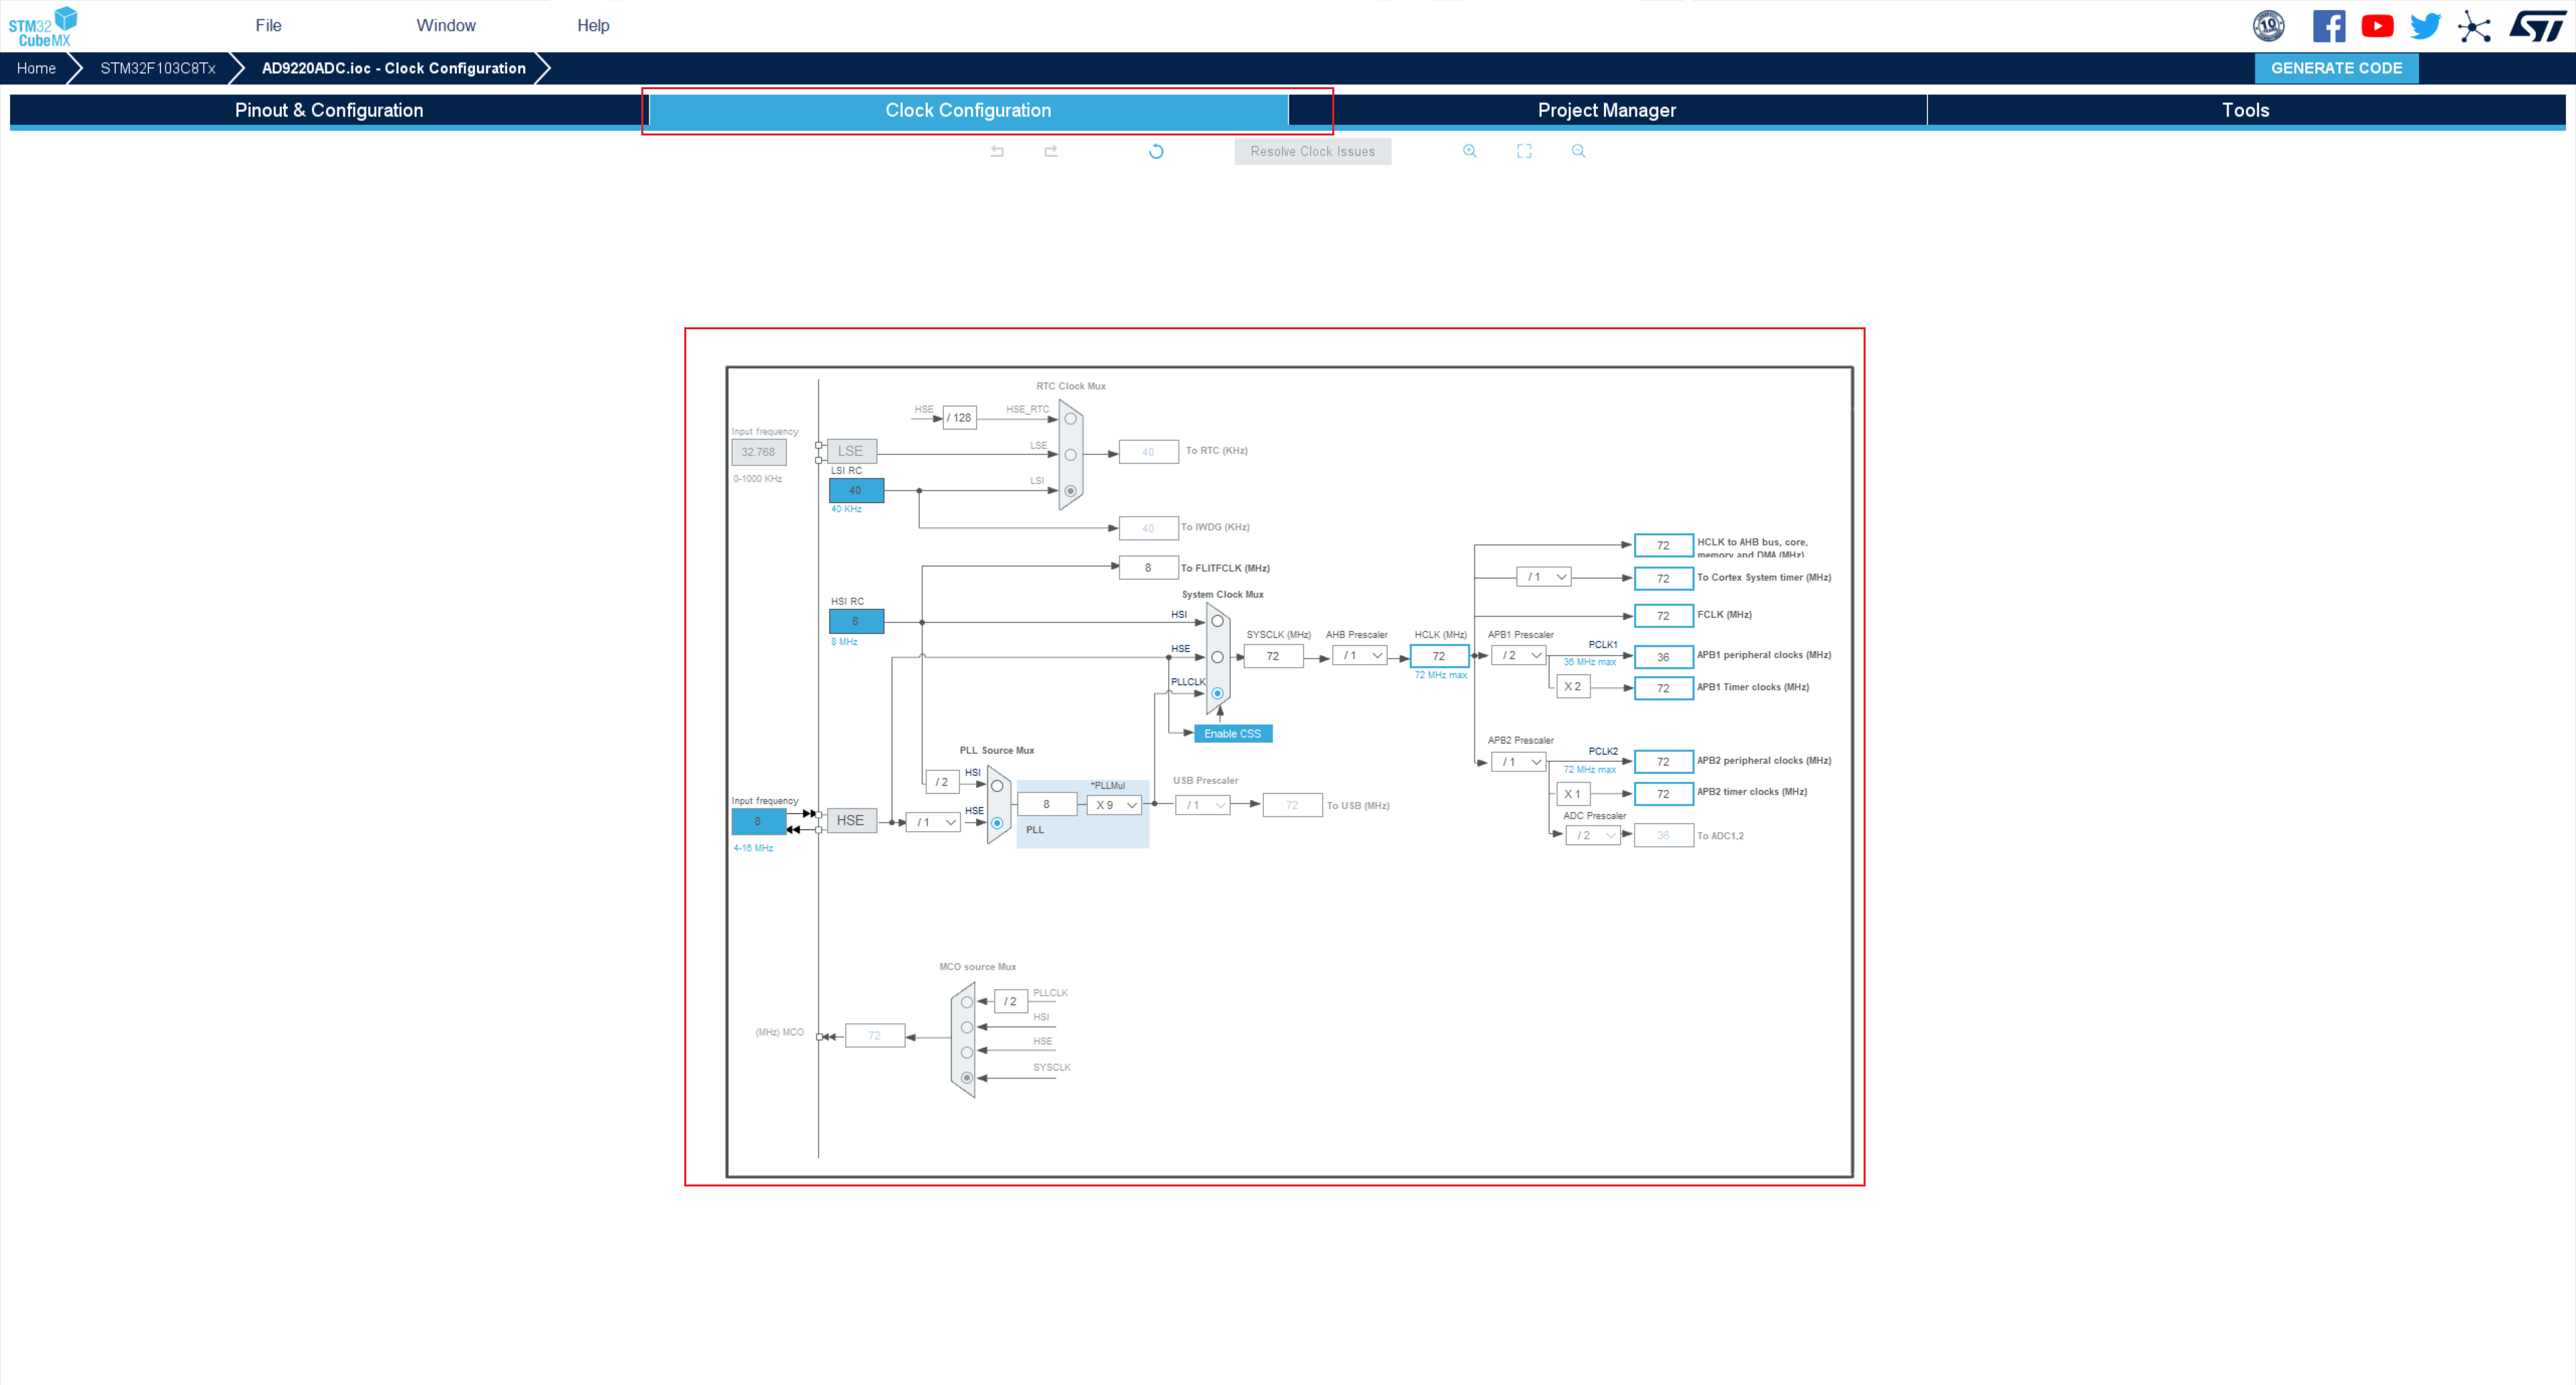Click the zoom out magnifier icon

[1576, 152]
